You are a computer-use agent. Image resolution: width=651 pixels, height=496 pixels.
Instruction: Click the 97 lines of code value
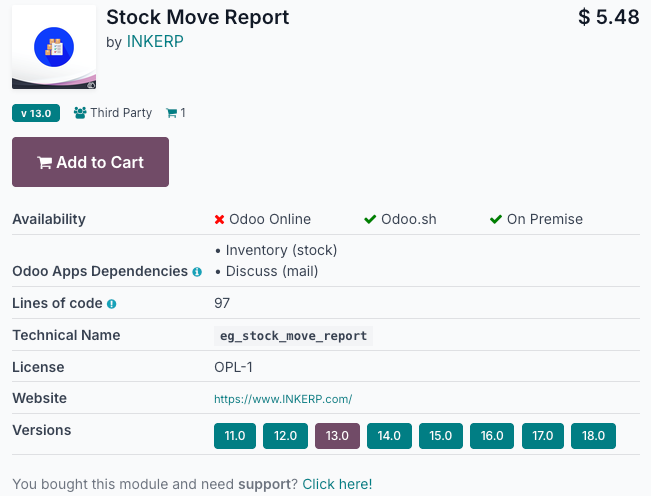click(222, 303)
